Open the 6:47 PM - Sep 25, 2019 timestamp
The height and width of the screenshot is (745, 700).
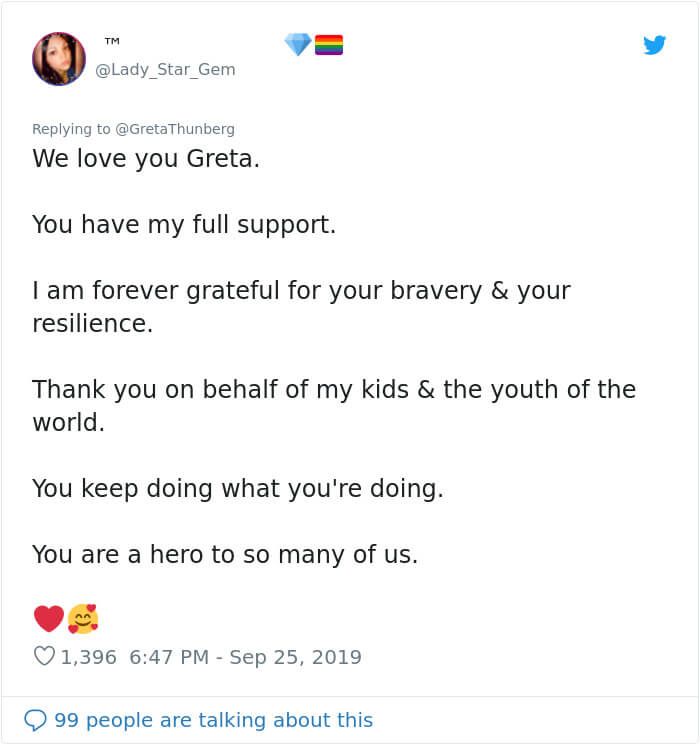[245, 657]
